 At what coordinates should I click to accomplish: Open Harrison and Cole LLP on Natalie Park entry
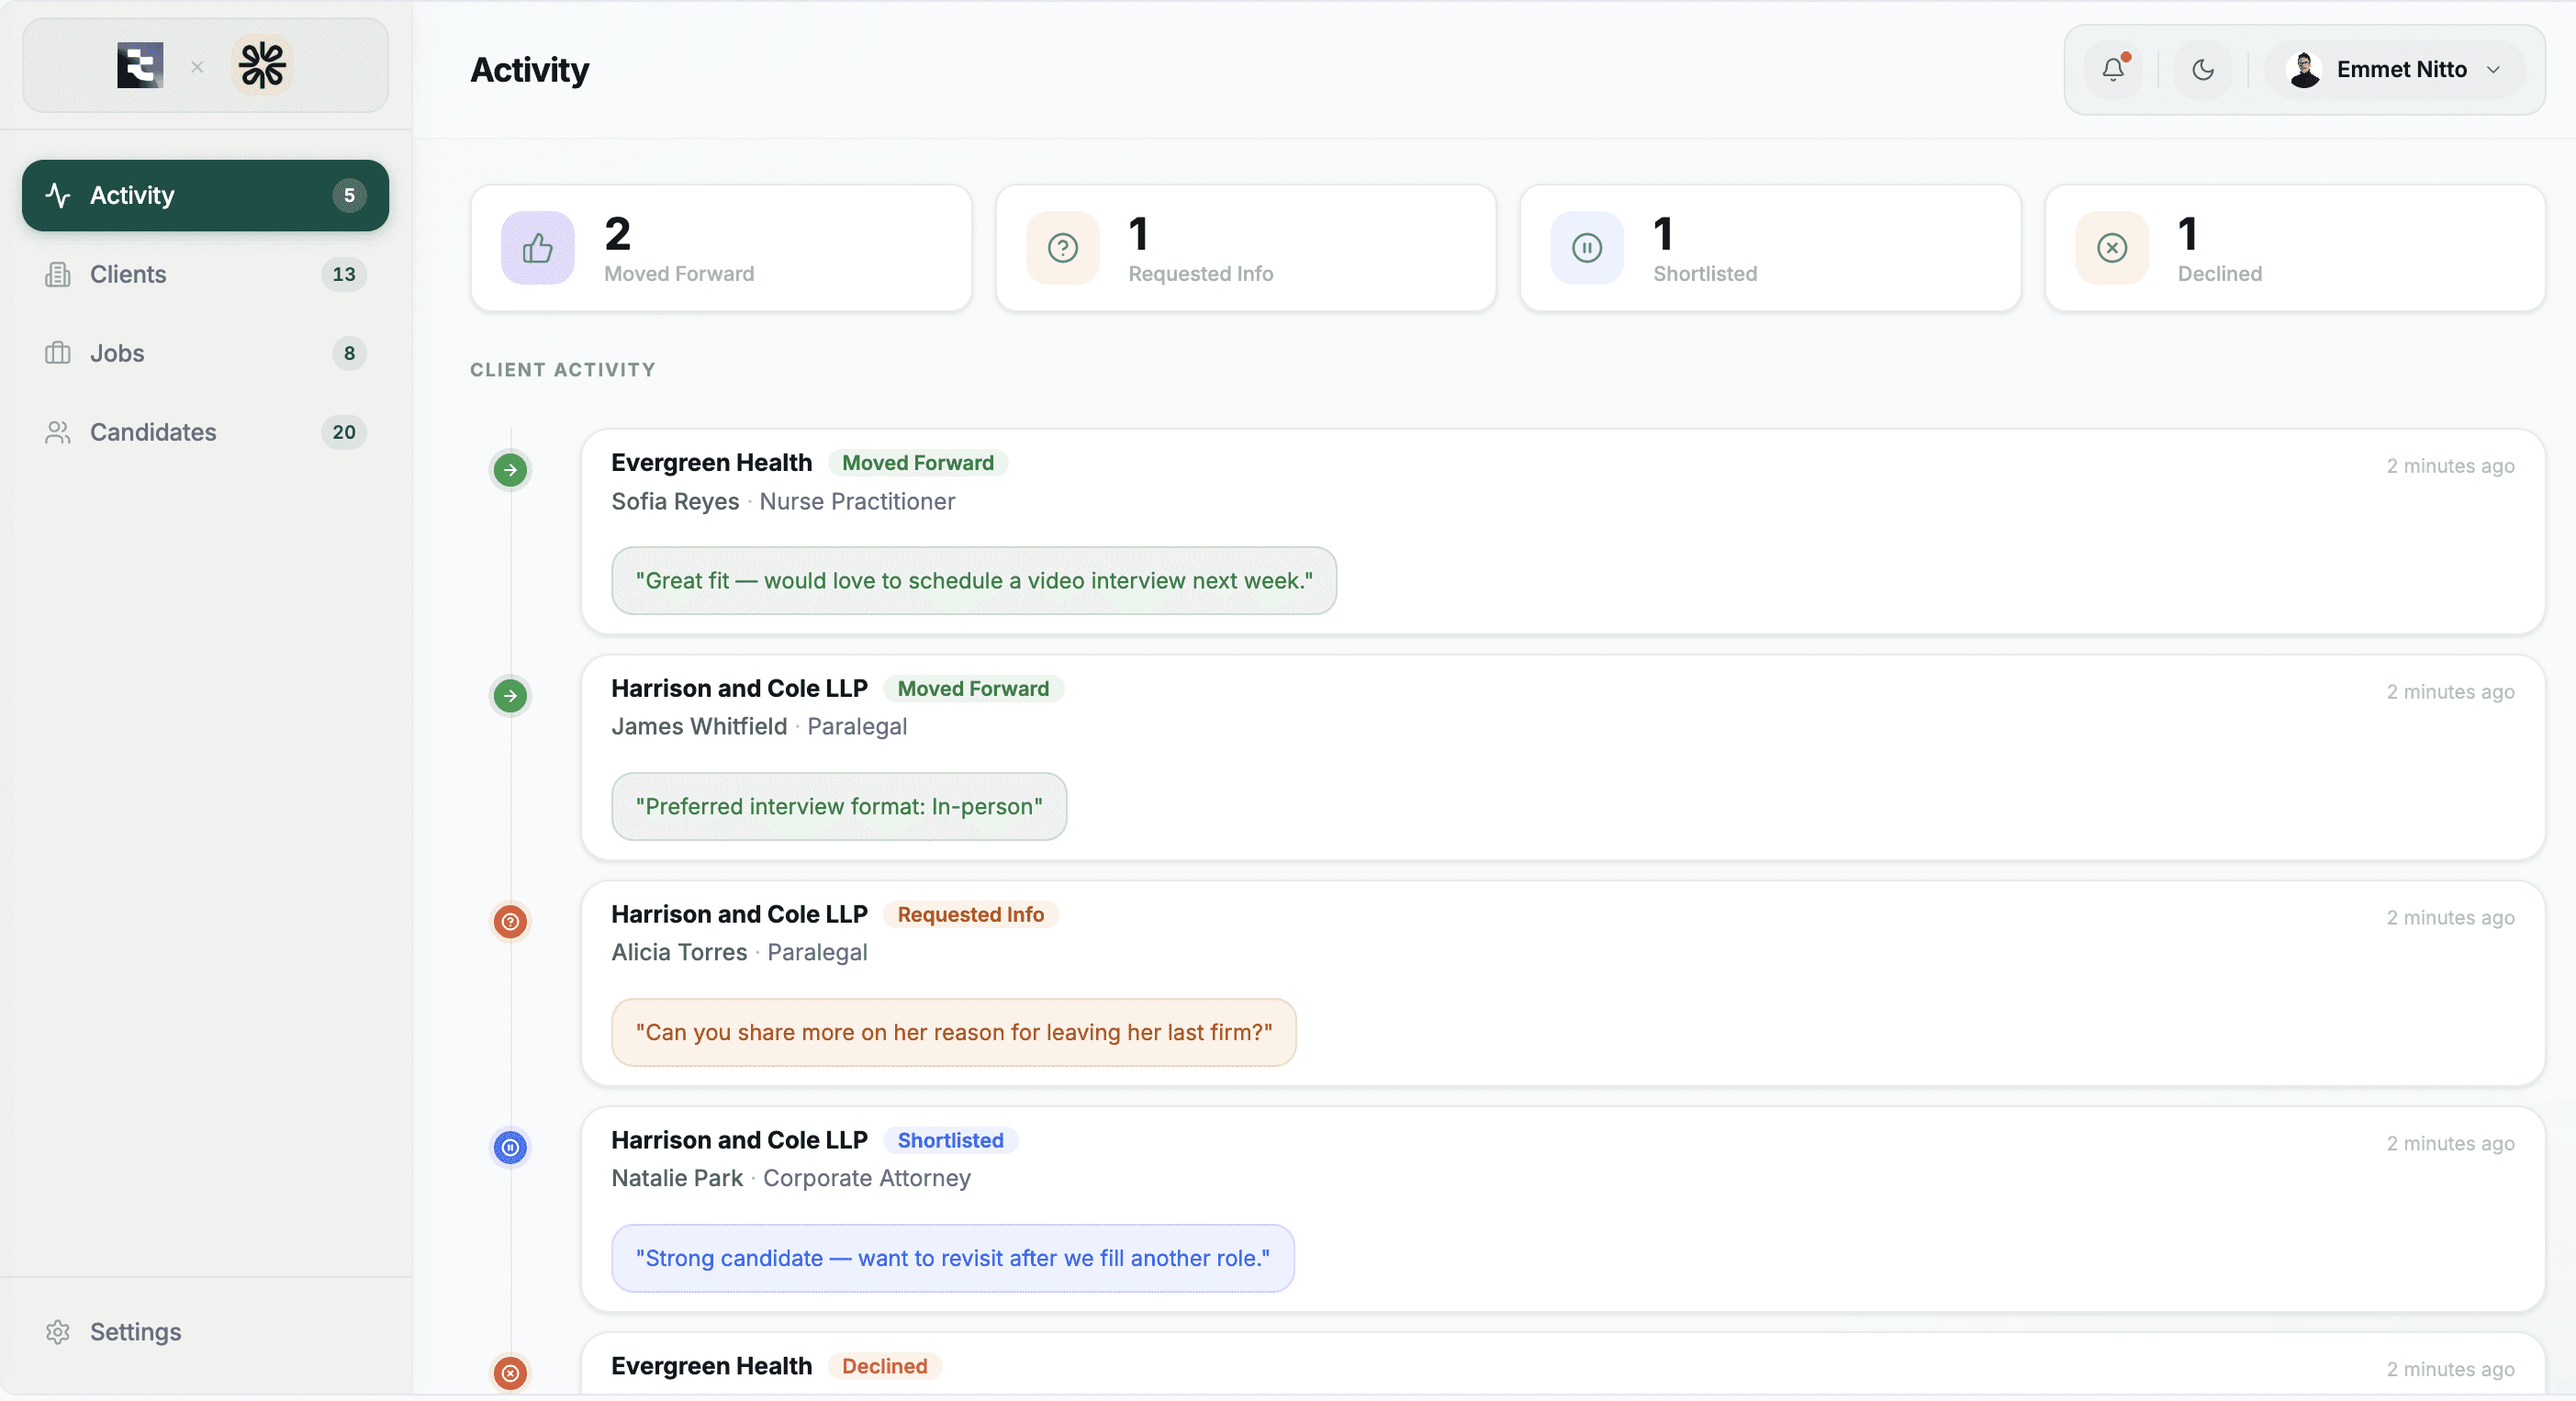tap(740, 1141)
